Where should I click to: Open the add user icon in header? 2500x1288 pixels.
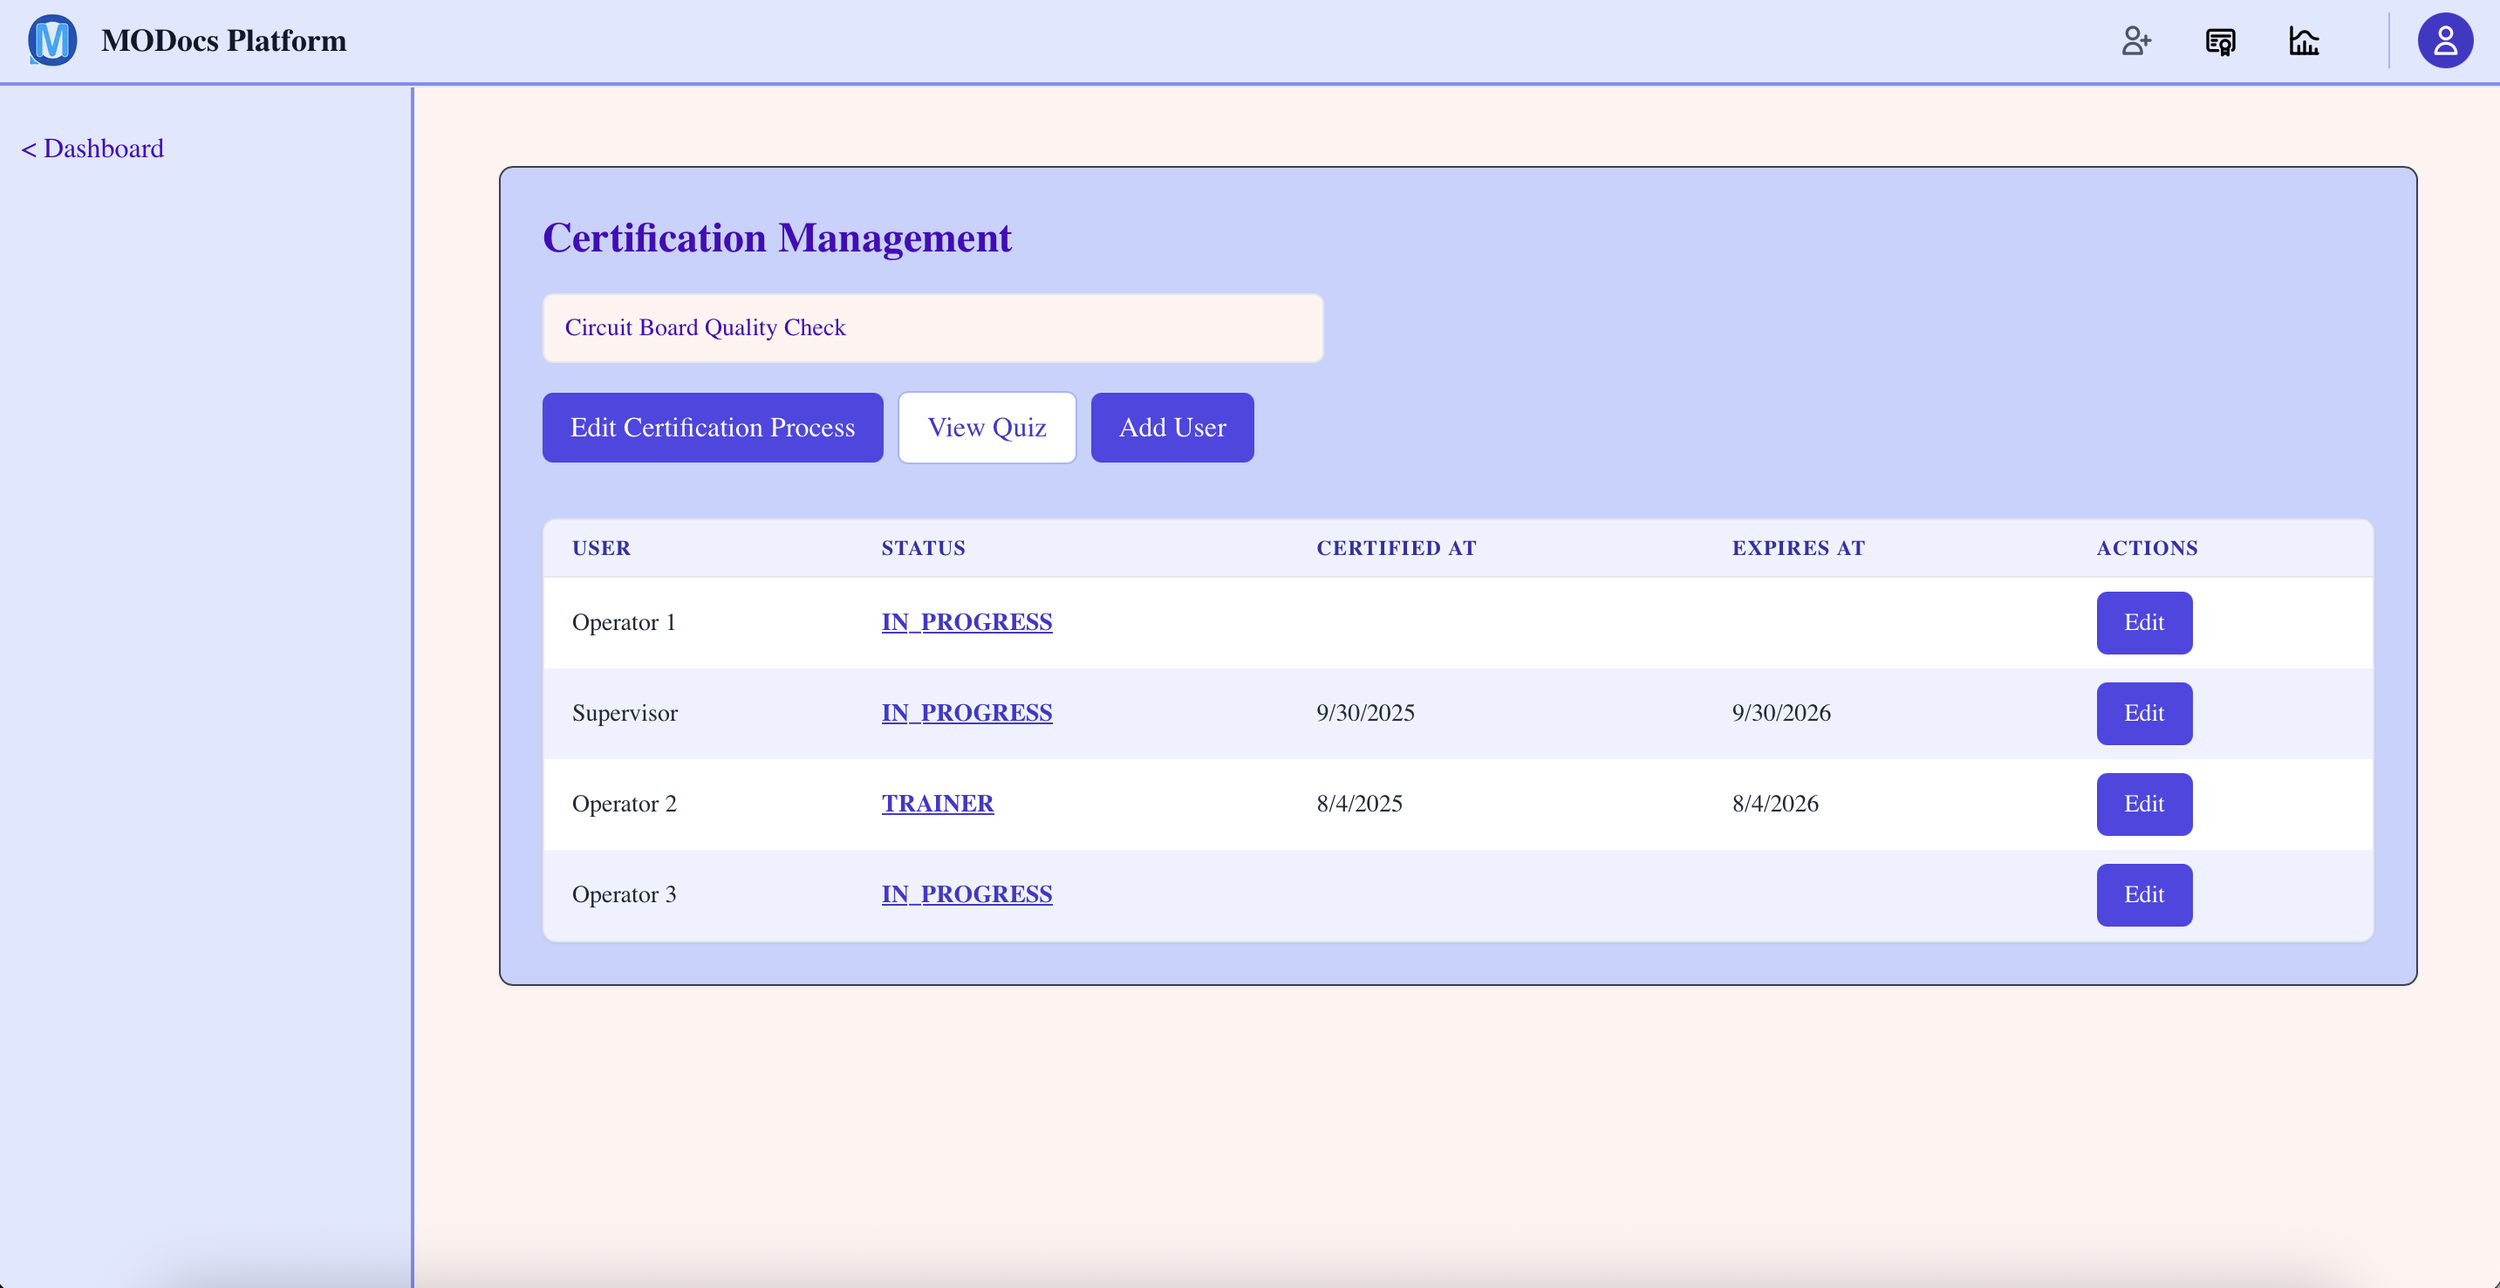click(2136, 41)
